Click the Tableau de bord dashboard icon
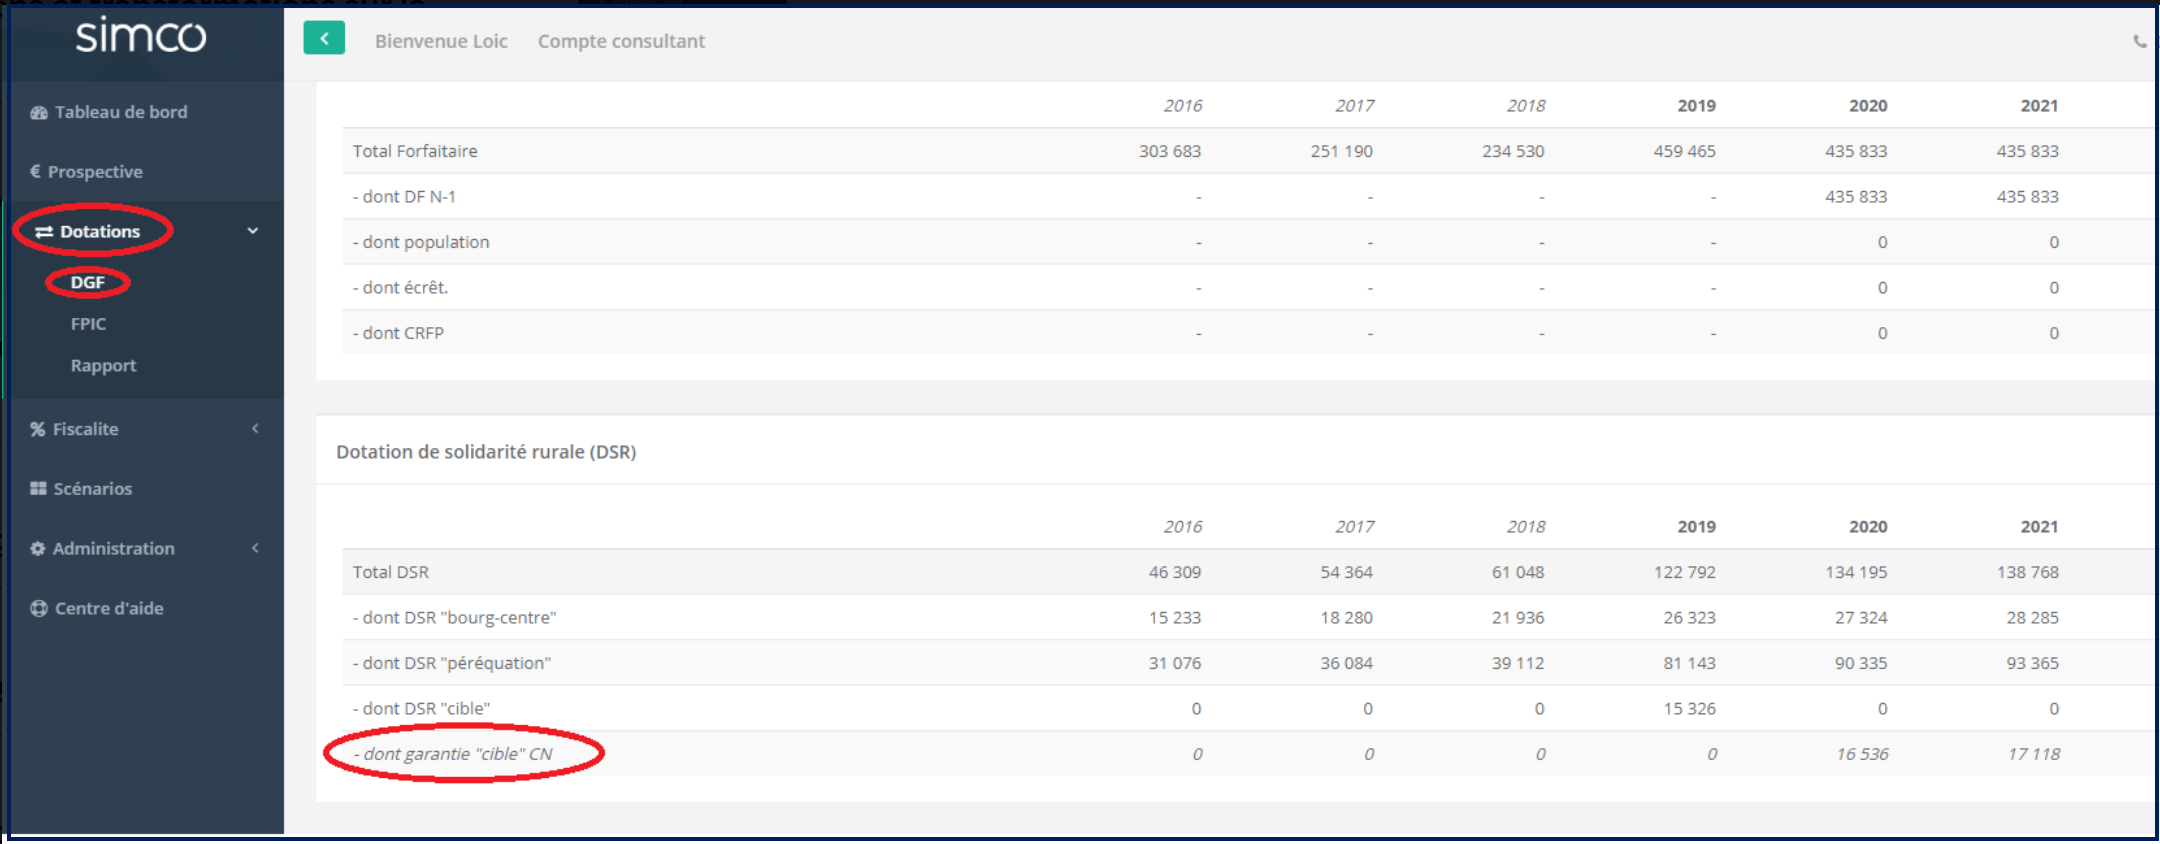This screenshot has width=2160, height=844. (x=39, y=112)
